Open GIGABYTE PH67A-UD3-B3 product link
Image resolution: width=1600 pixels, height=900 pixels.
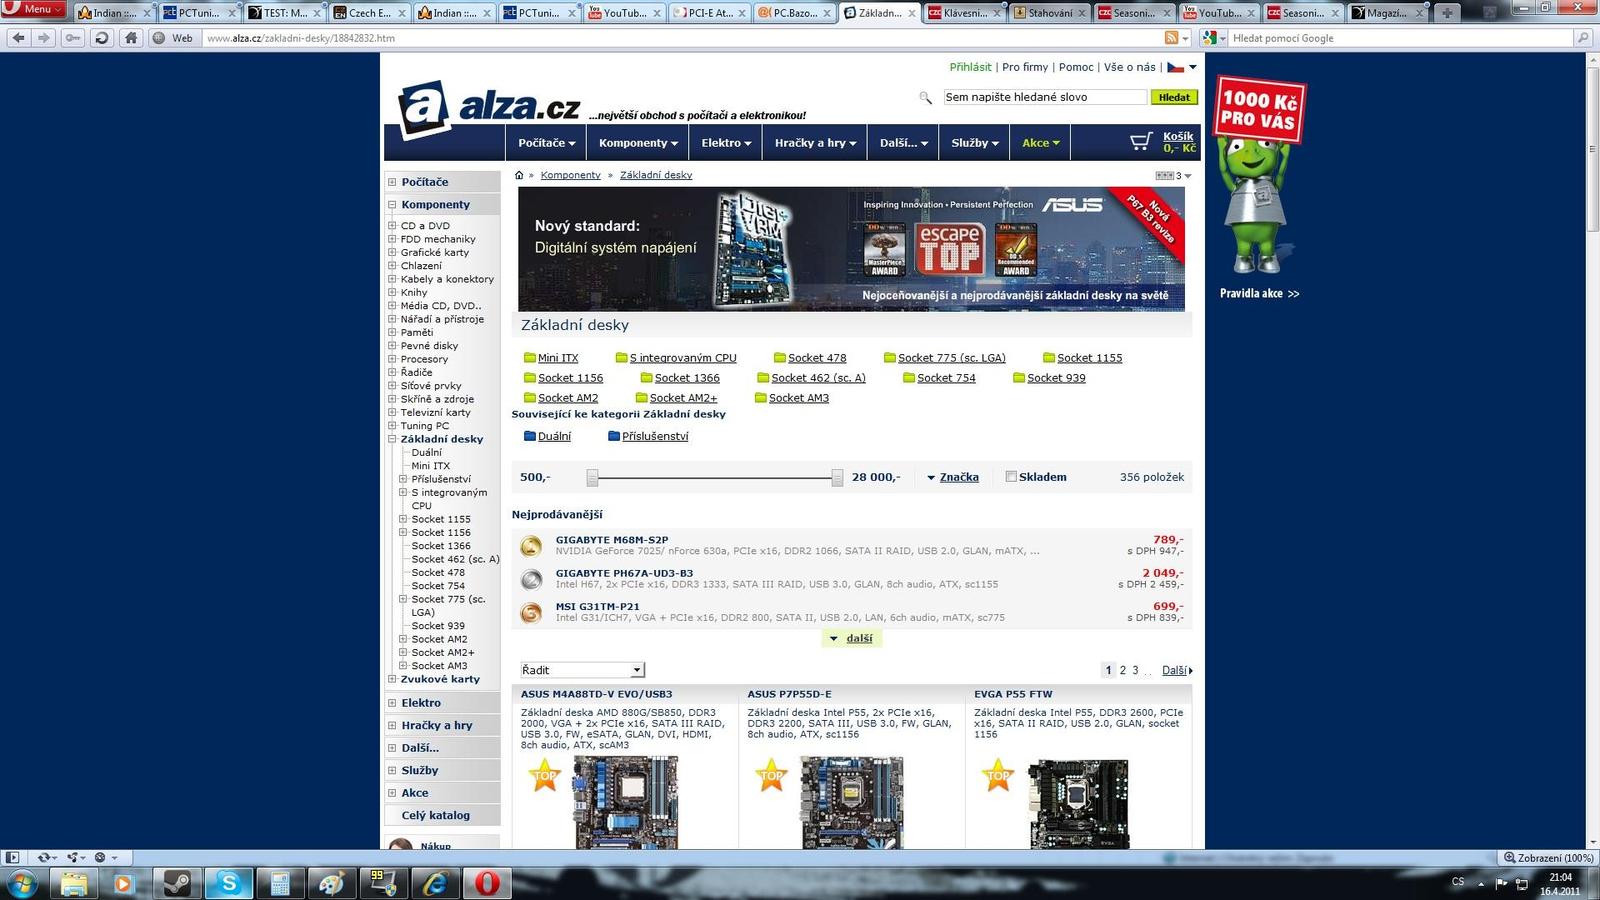[x=624, y=573]
